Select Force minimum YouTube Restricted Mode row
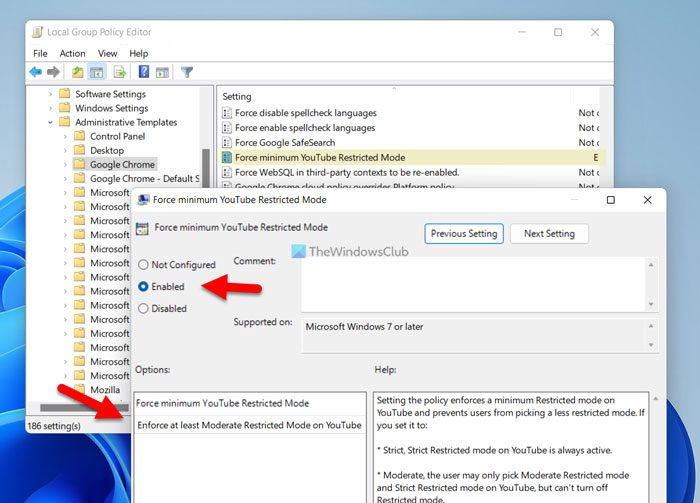700x503 pixels. (411, 158)
